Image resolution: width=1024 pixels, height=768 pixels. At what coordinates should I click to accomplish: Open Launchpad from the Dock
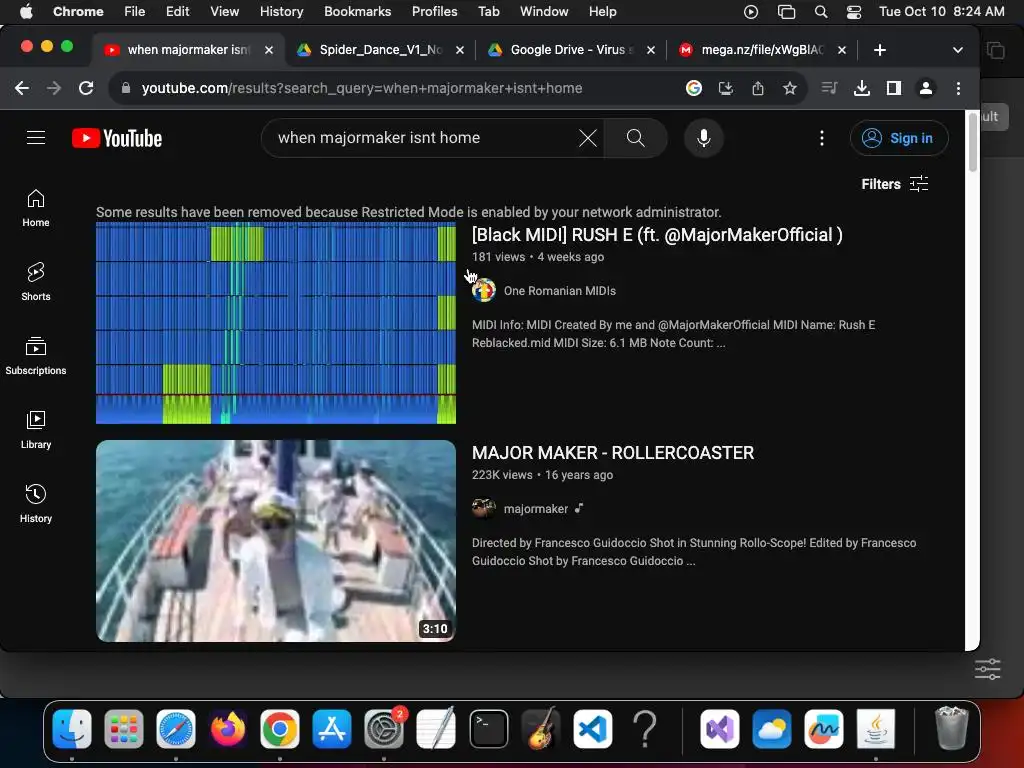[x=124, y=729]
